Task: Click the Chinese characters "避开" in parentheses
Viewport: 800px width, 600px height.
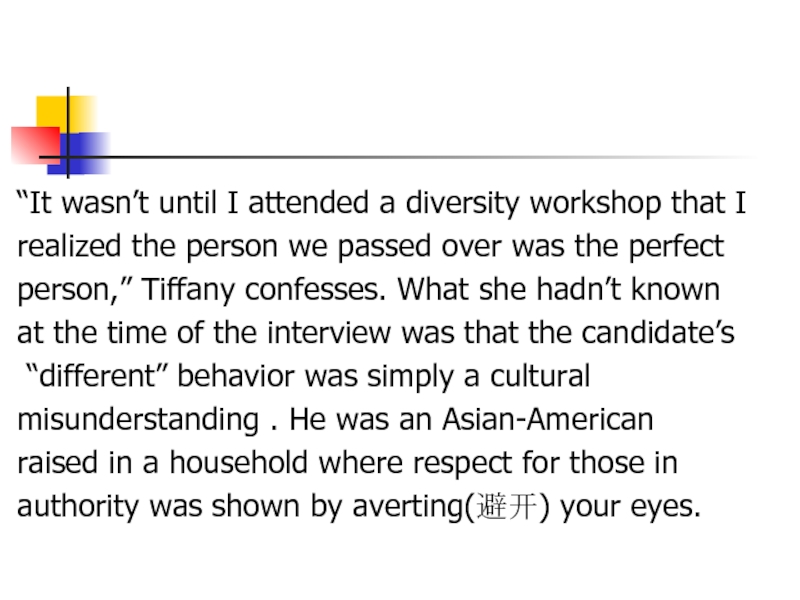Action: 508,506
